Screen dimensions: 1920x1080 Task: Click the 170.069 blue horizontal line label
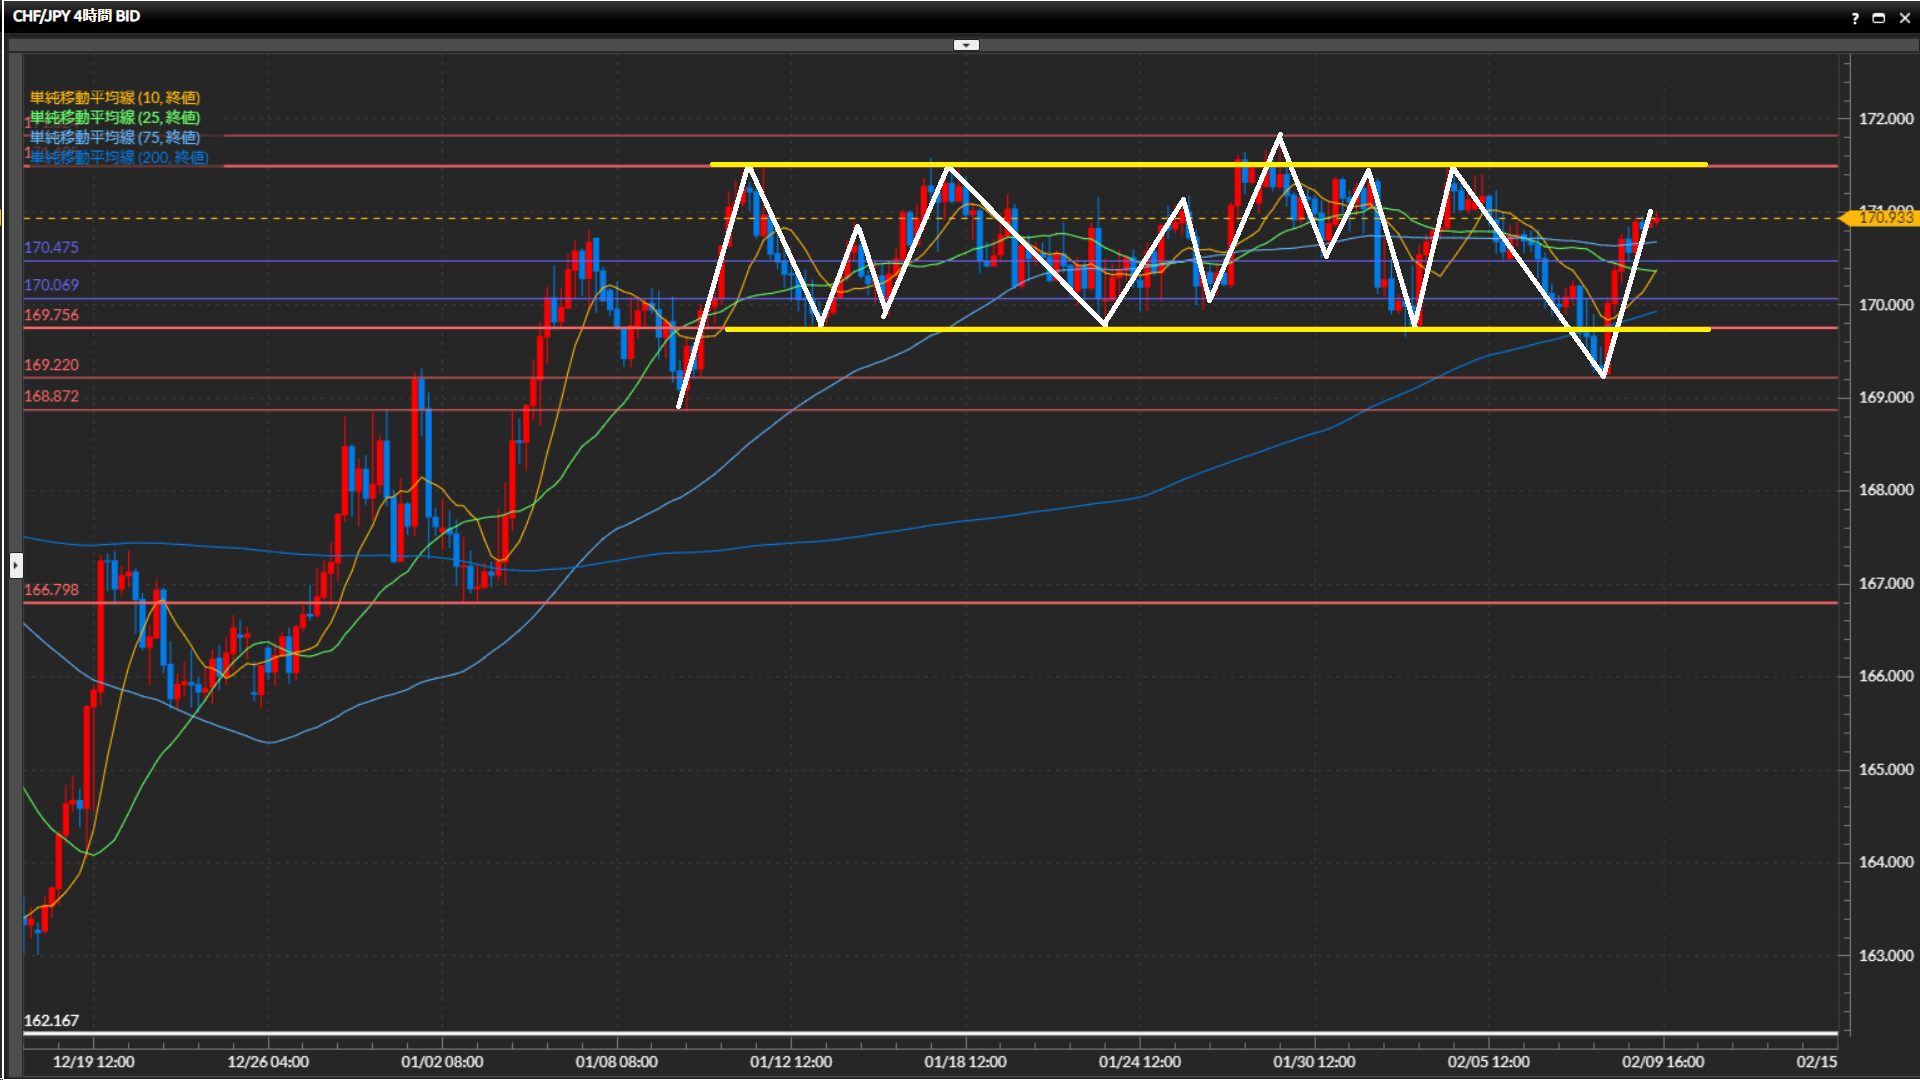51,285
